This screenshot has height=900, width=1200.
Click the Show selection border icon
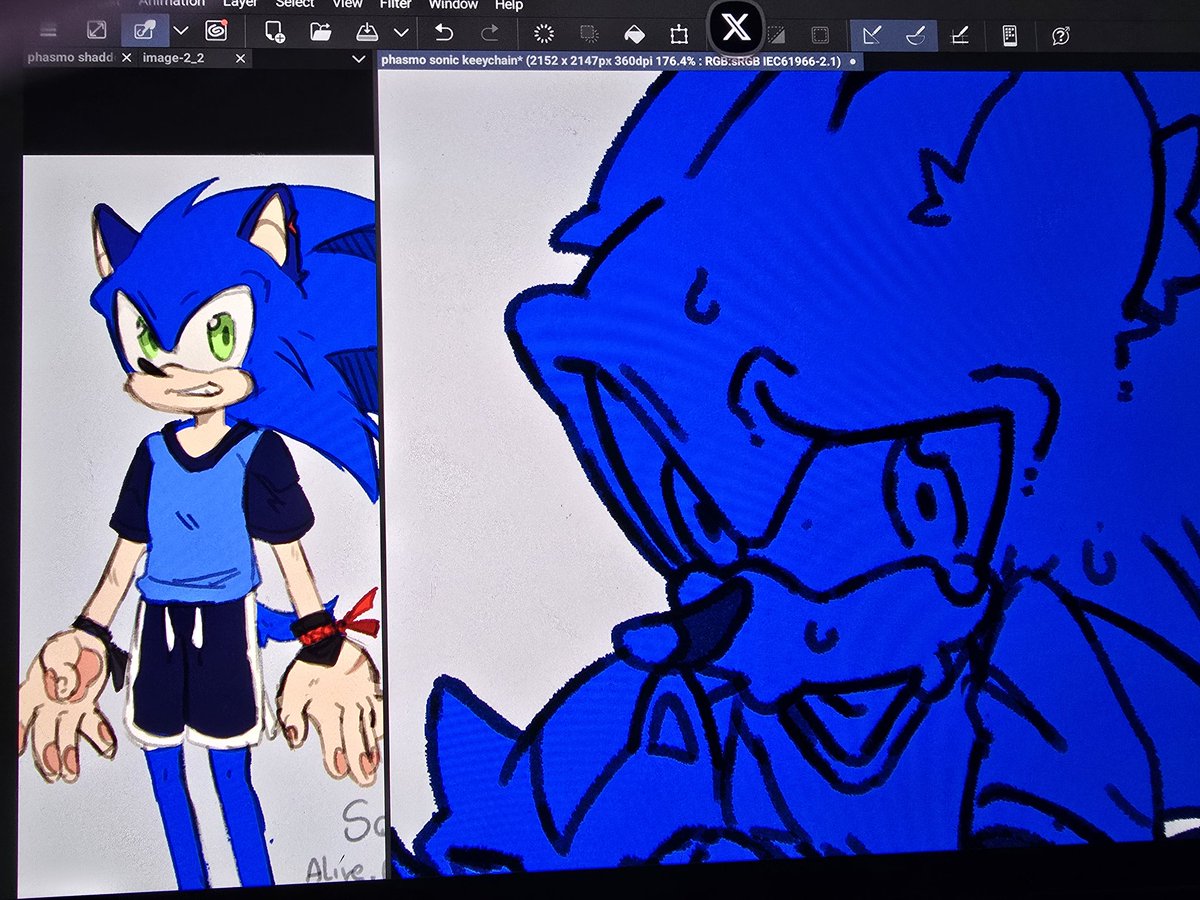819,35
